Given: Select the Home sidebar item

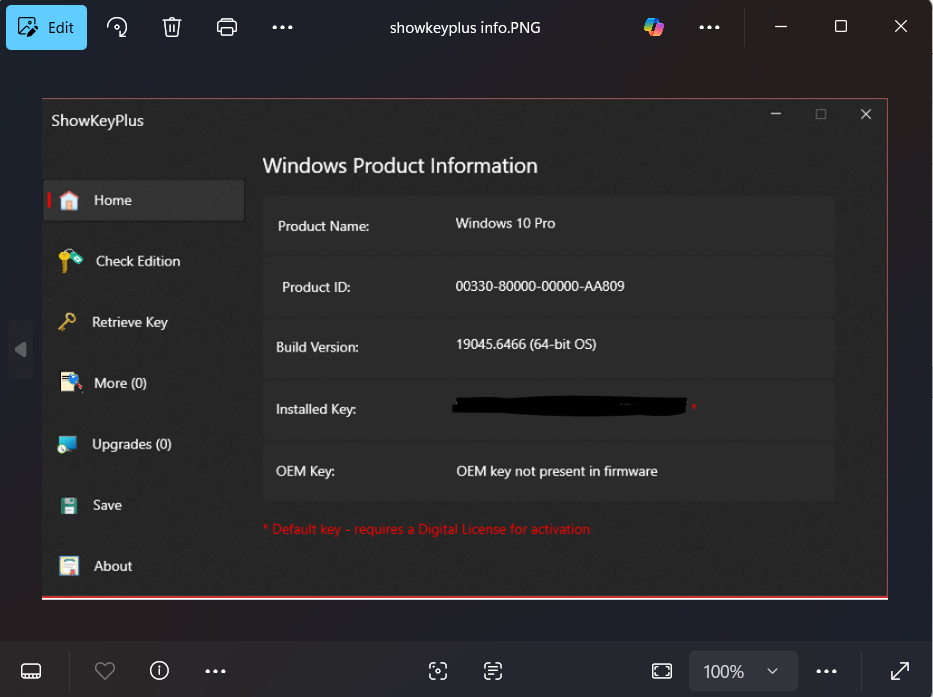Looking at the screenshot, I should coord(143,201).
